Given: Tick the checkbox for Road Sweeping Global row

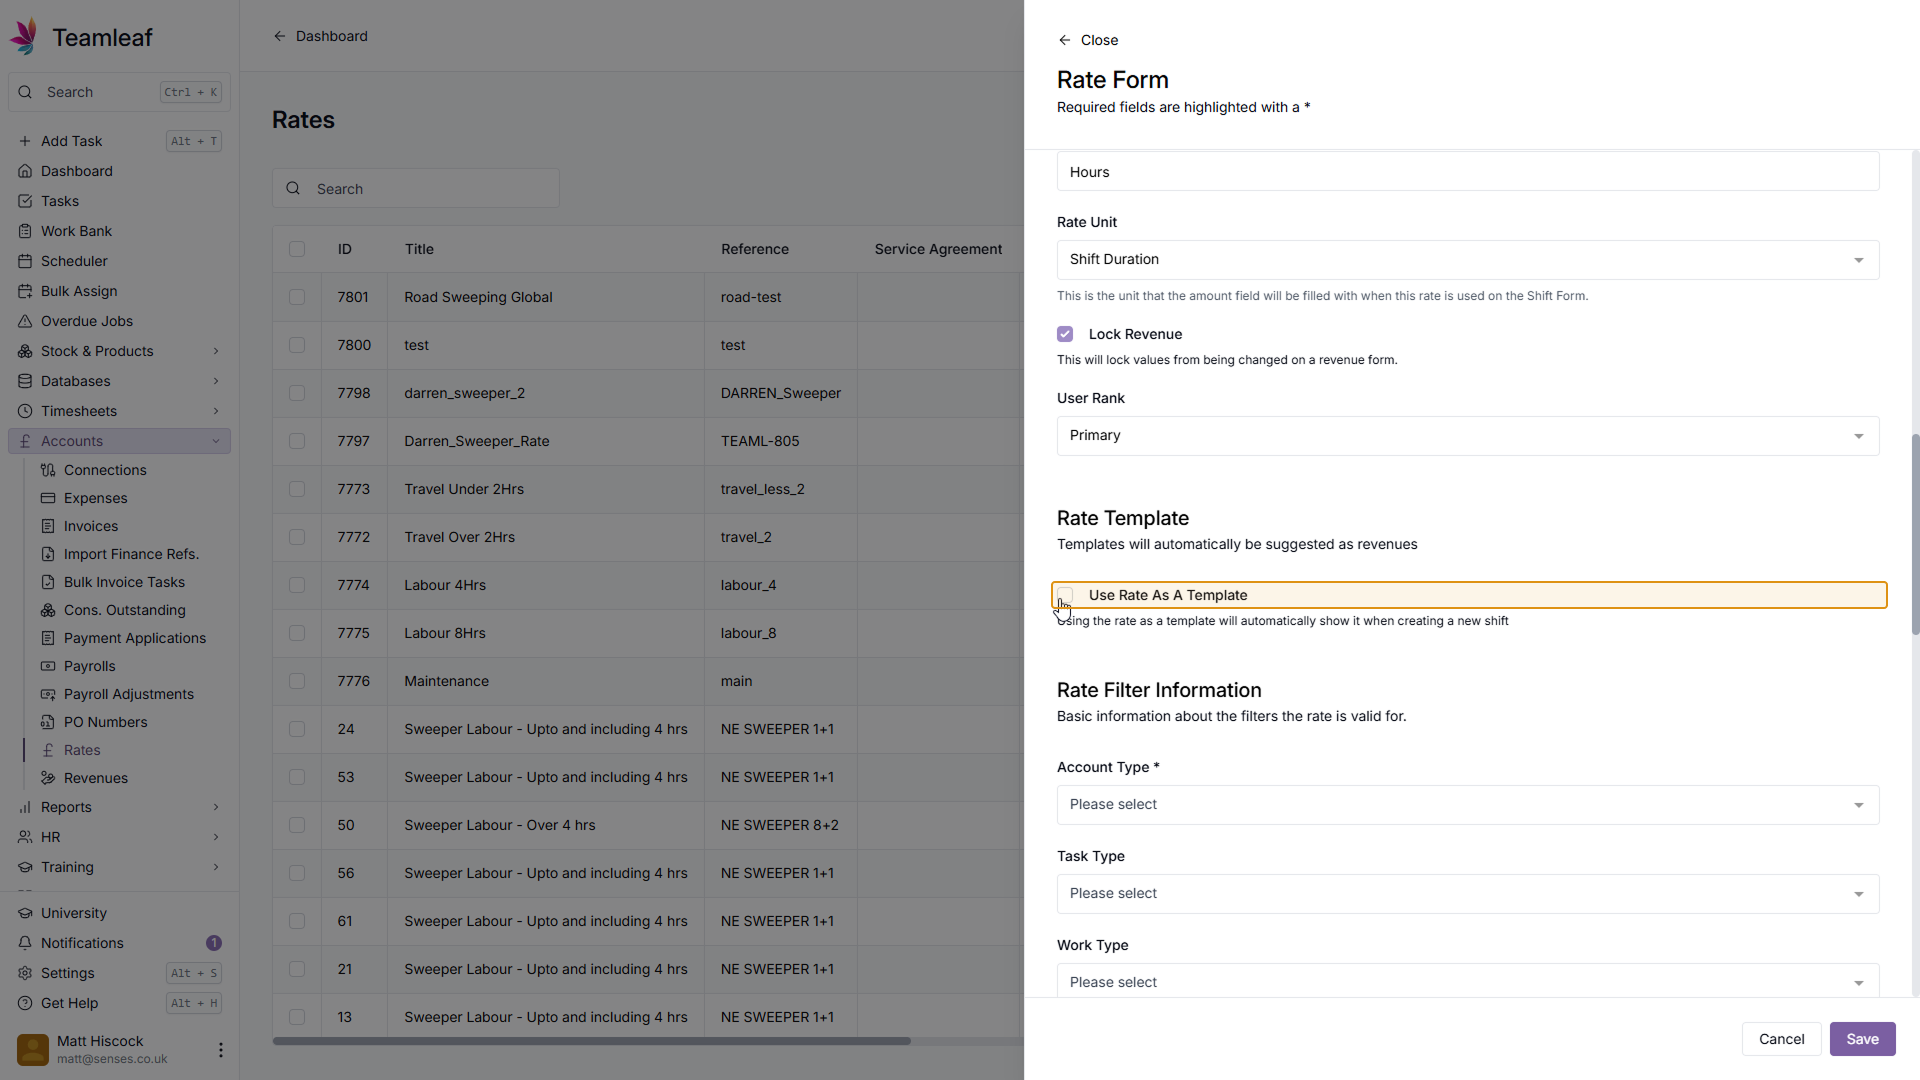Looking at the screenshot, I should tap(297, 297).
